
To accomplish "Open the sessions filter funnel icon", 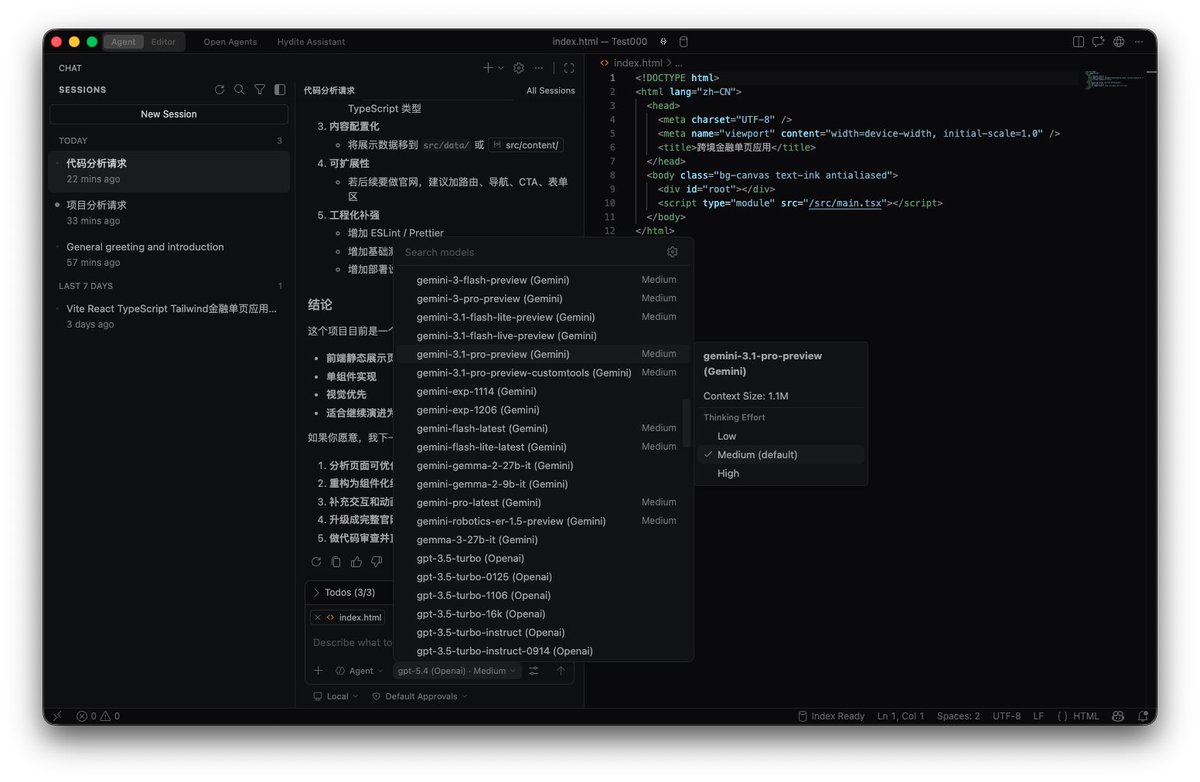I will (x=260, y=90).
